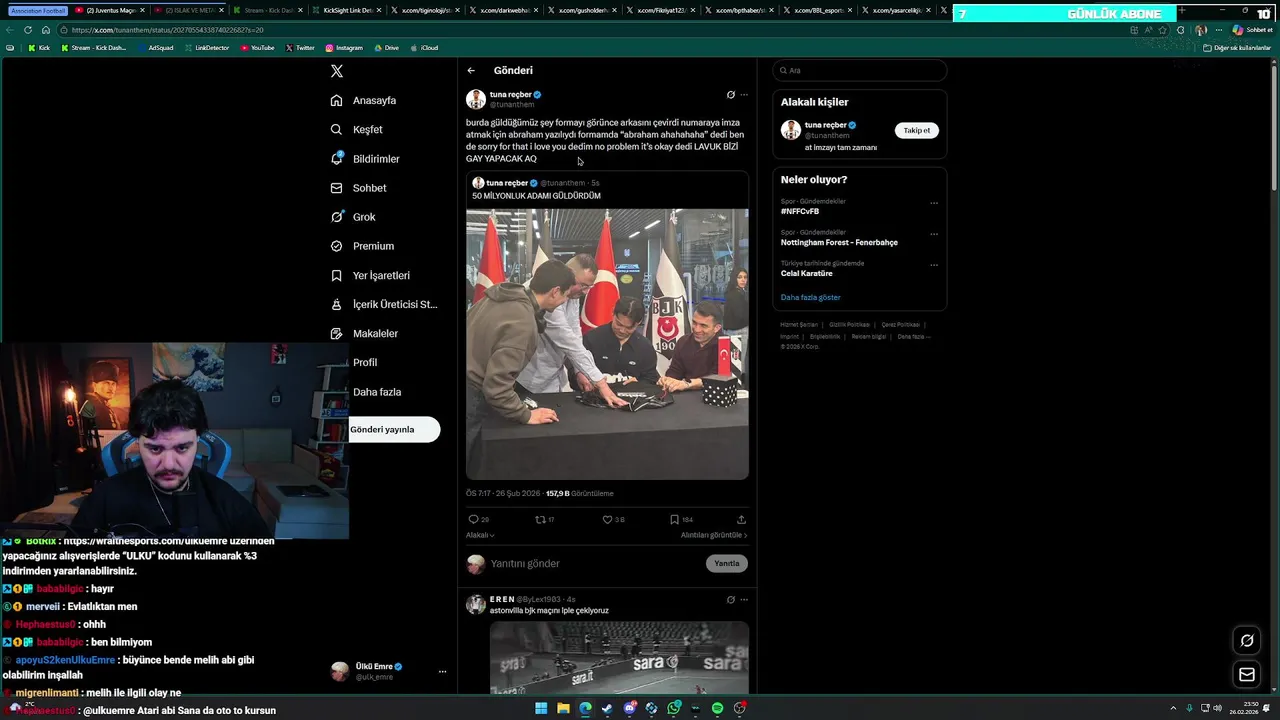Open options for Nottingham Forest trend
Viewport: 1280px width, 720px height.
pos(934,234)
